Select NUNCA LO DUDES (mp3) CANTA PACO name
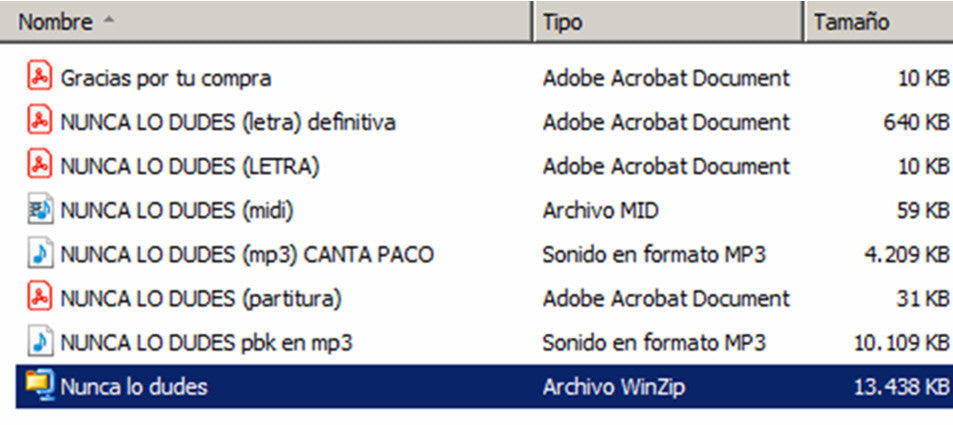Image resolution: width=953 pixels, height=425 pixels. pyautogui.click(x=247, y=254)
